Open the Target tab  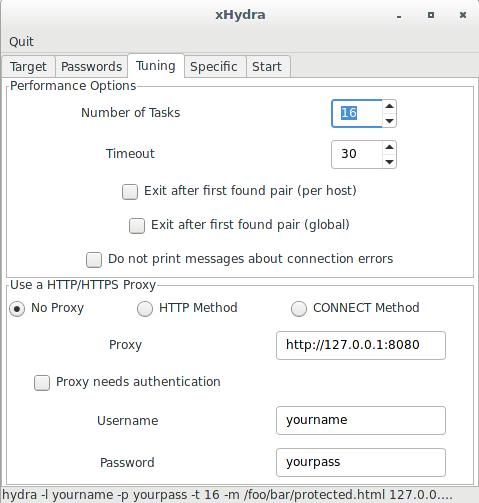pos(28,67)
